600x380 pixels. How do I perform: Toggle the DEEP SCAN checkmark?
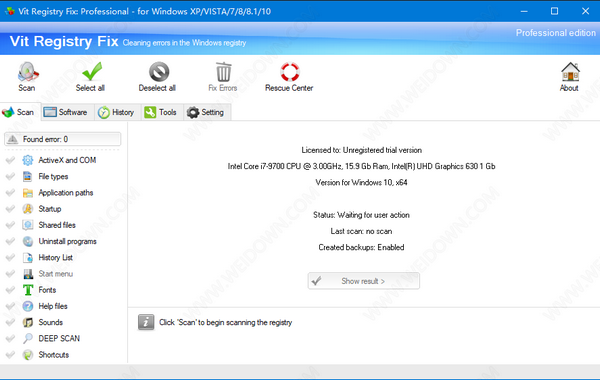pos(10,339)
